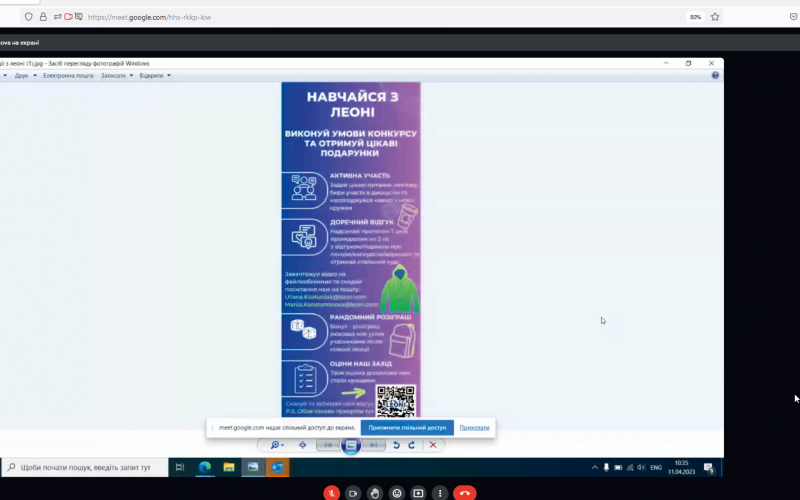This screenshot has height=500, width=800.
Task: Hang up the call with red button
Action: tap(465, 493)
